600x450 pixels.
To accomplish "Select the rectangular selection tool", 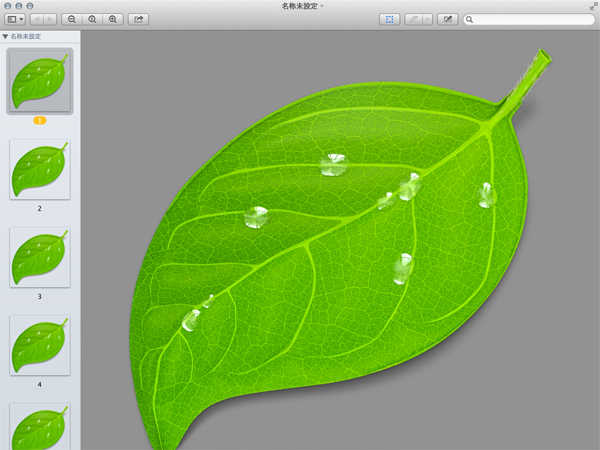I will 389,19.
